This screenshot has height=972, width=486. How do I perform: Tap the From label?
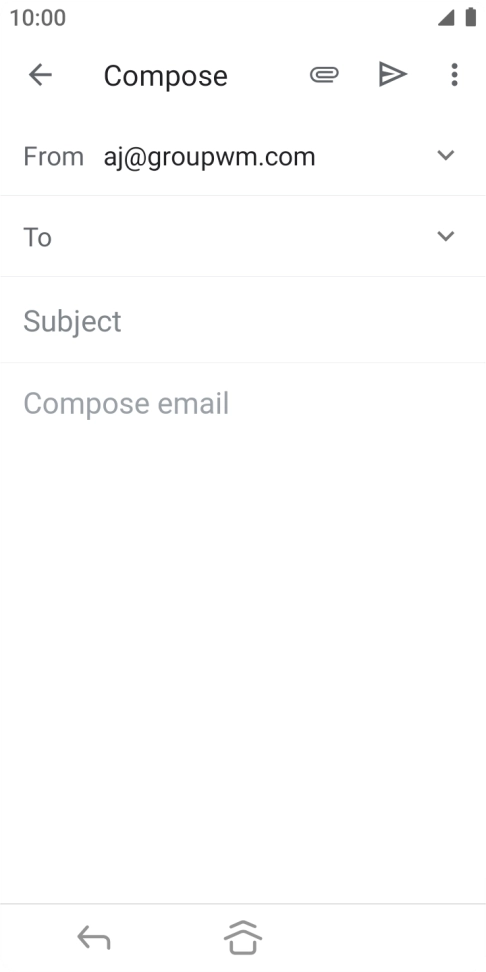click(x=53, y=156)
